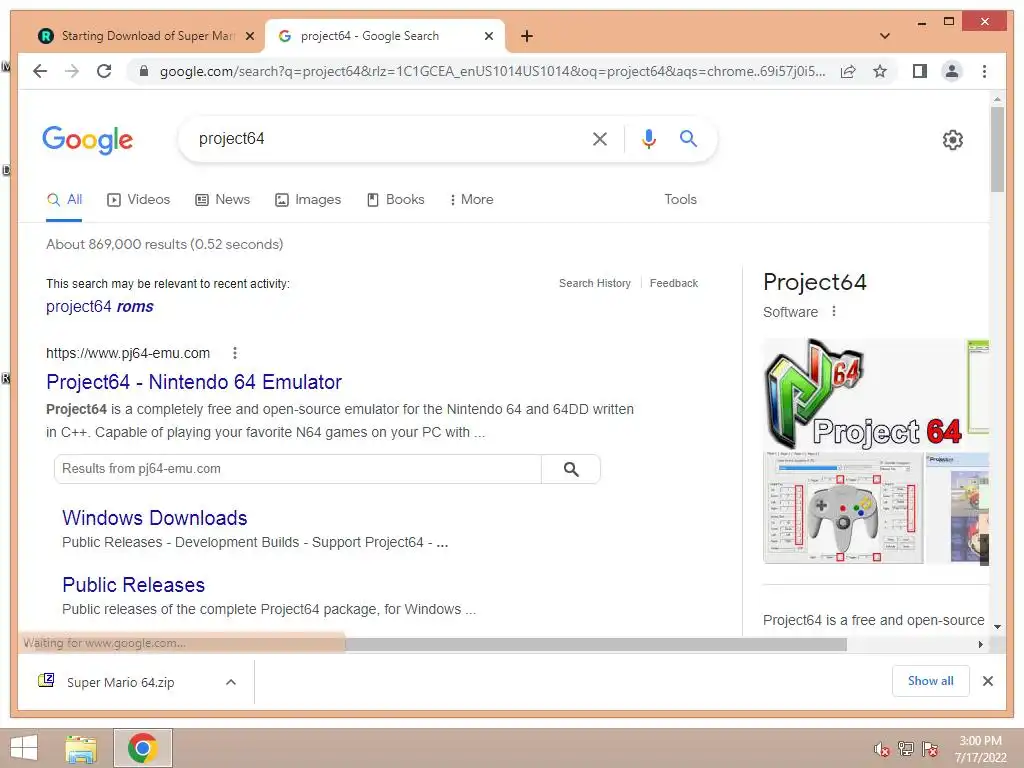Open Super Mario 64.zip download
1024x768 pixels.
pos(121,682)
